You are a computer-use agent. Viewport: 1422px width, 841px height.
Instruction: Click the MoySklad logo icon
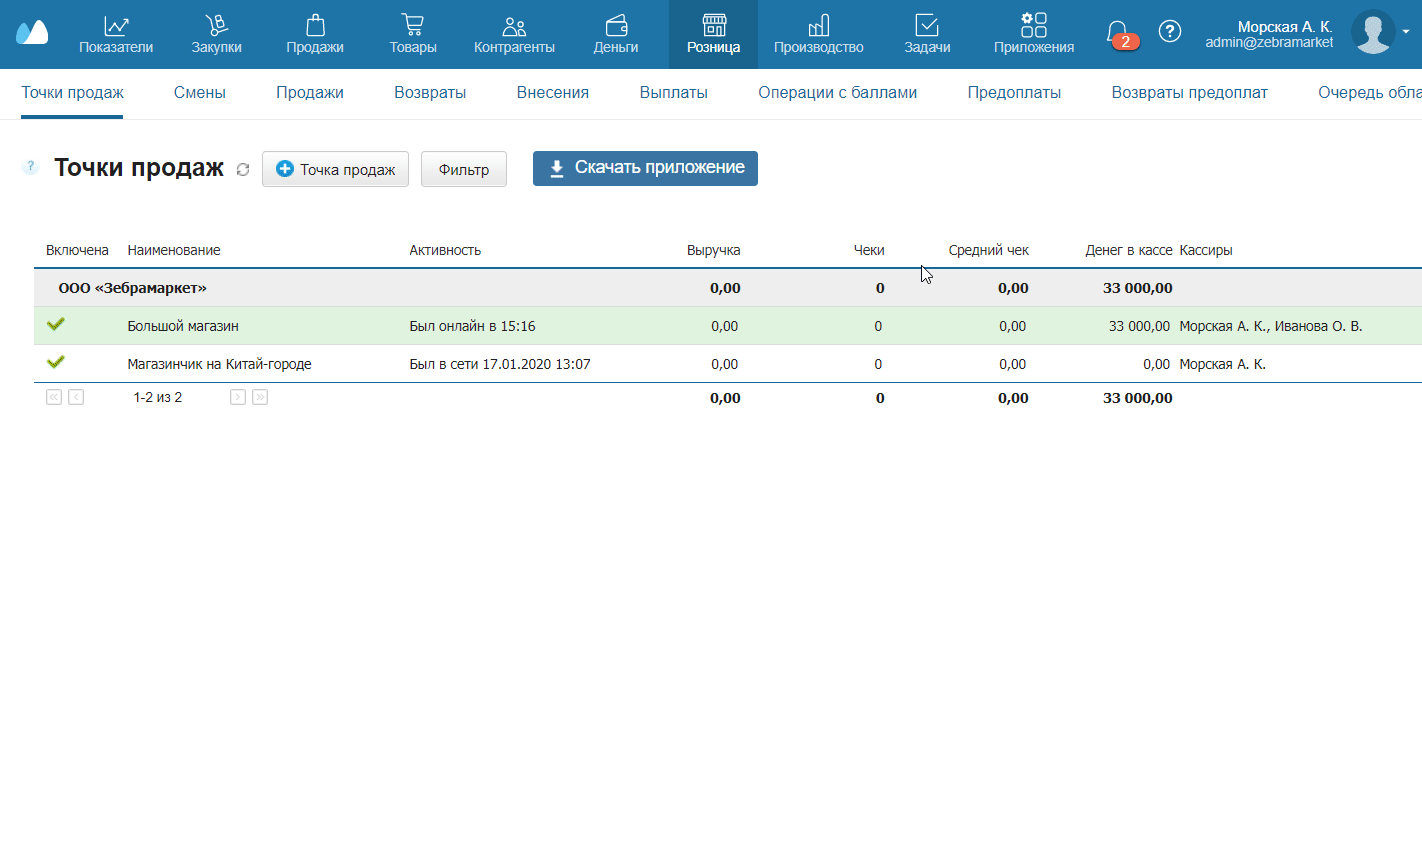coord(32,33)
